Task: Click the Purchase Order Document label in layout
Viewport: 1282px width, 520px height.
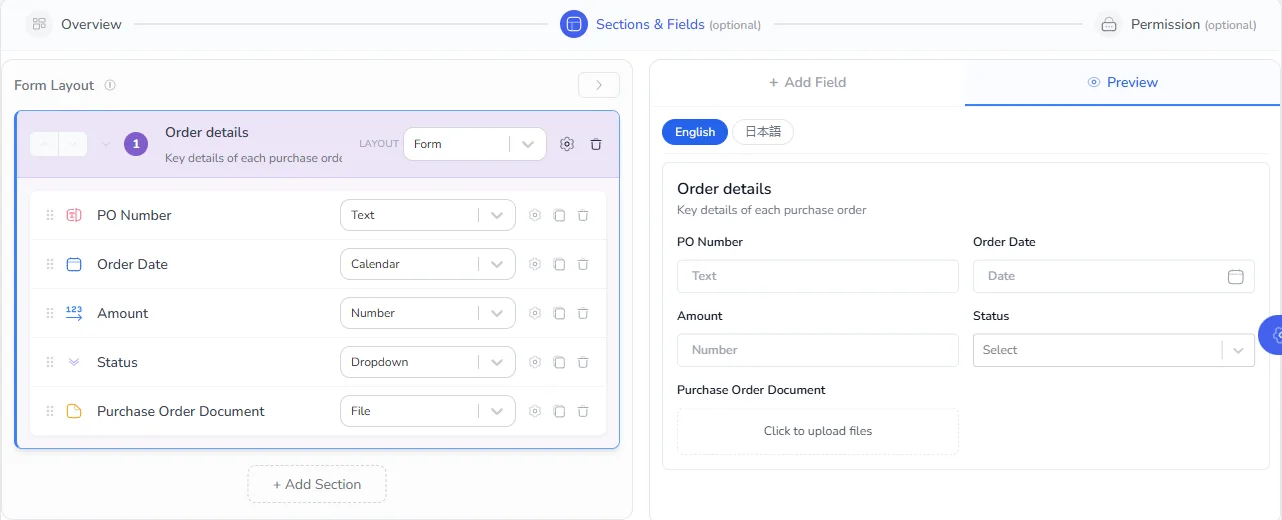Action: click(x=181, y=411)
